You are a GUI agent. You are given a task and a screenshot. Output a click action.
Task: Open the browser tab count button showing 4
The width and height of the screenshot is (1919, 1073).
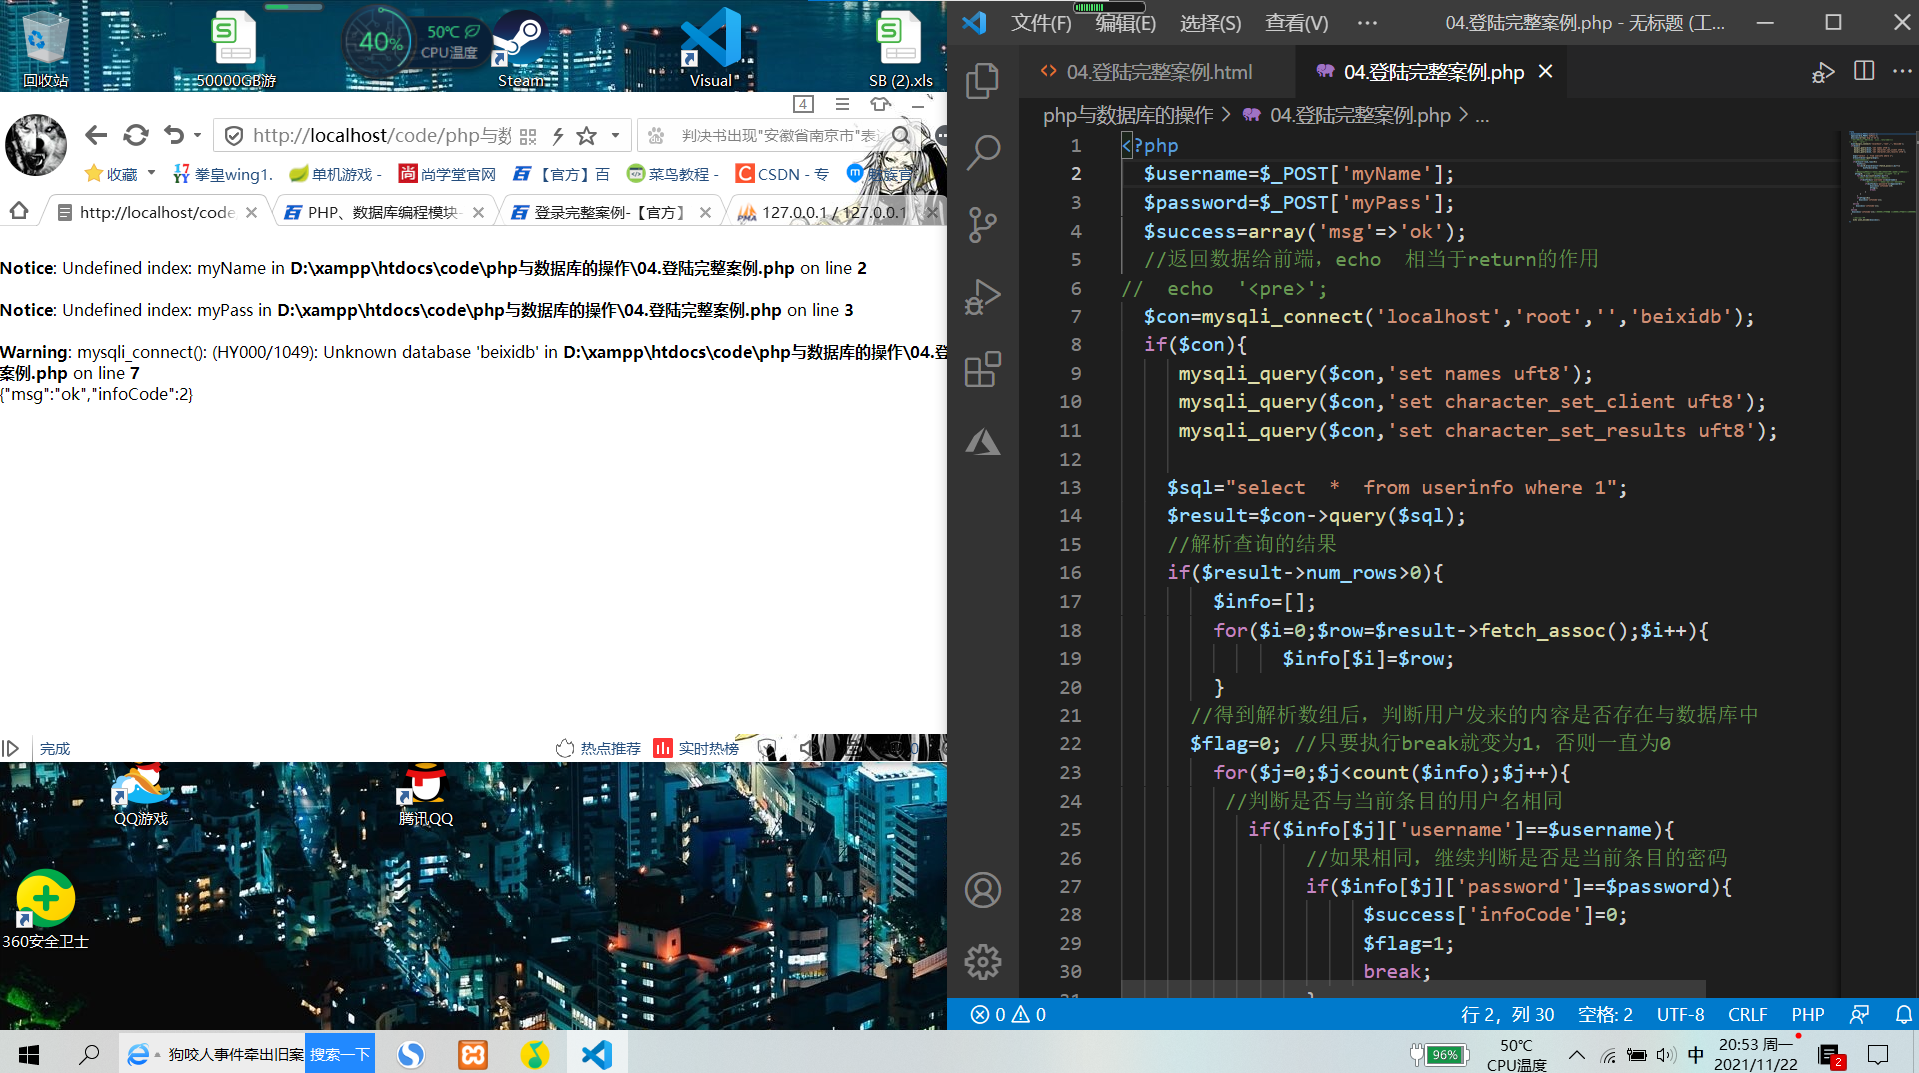[x=803, y=103]
